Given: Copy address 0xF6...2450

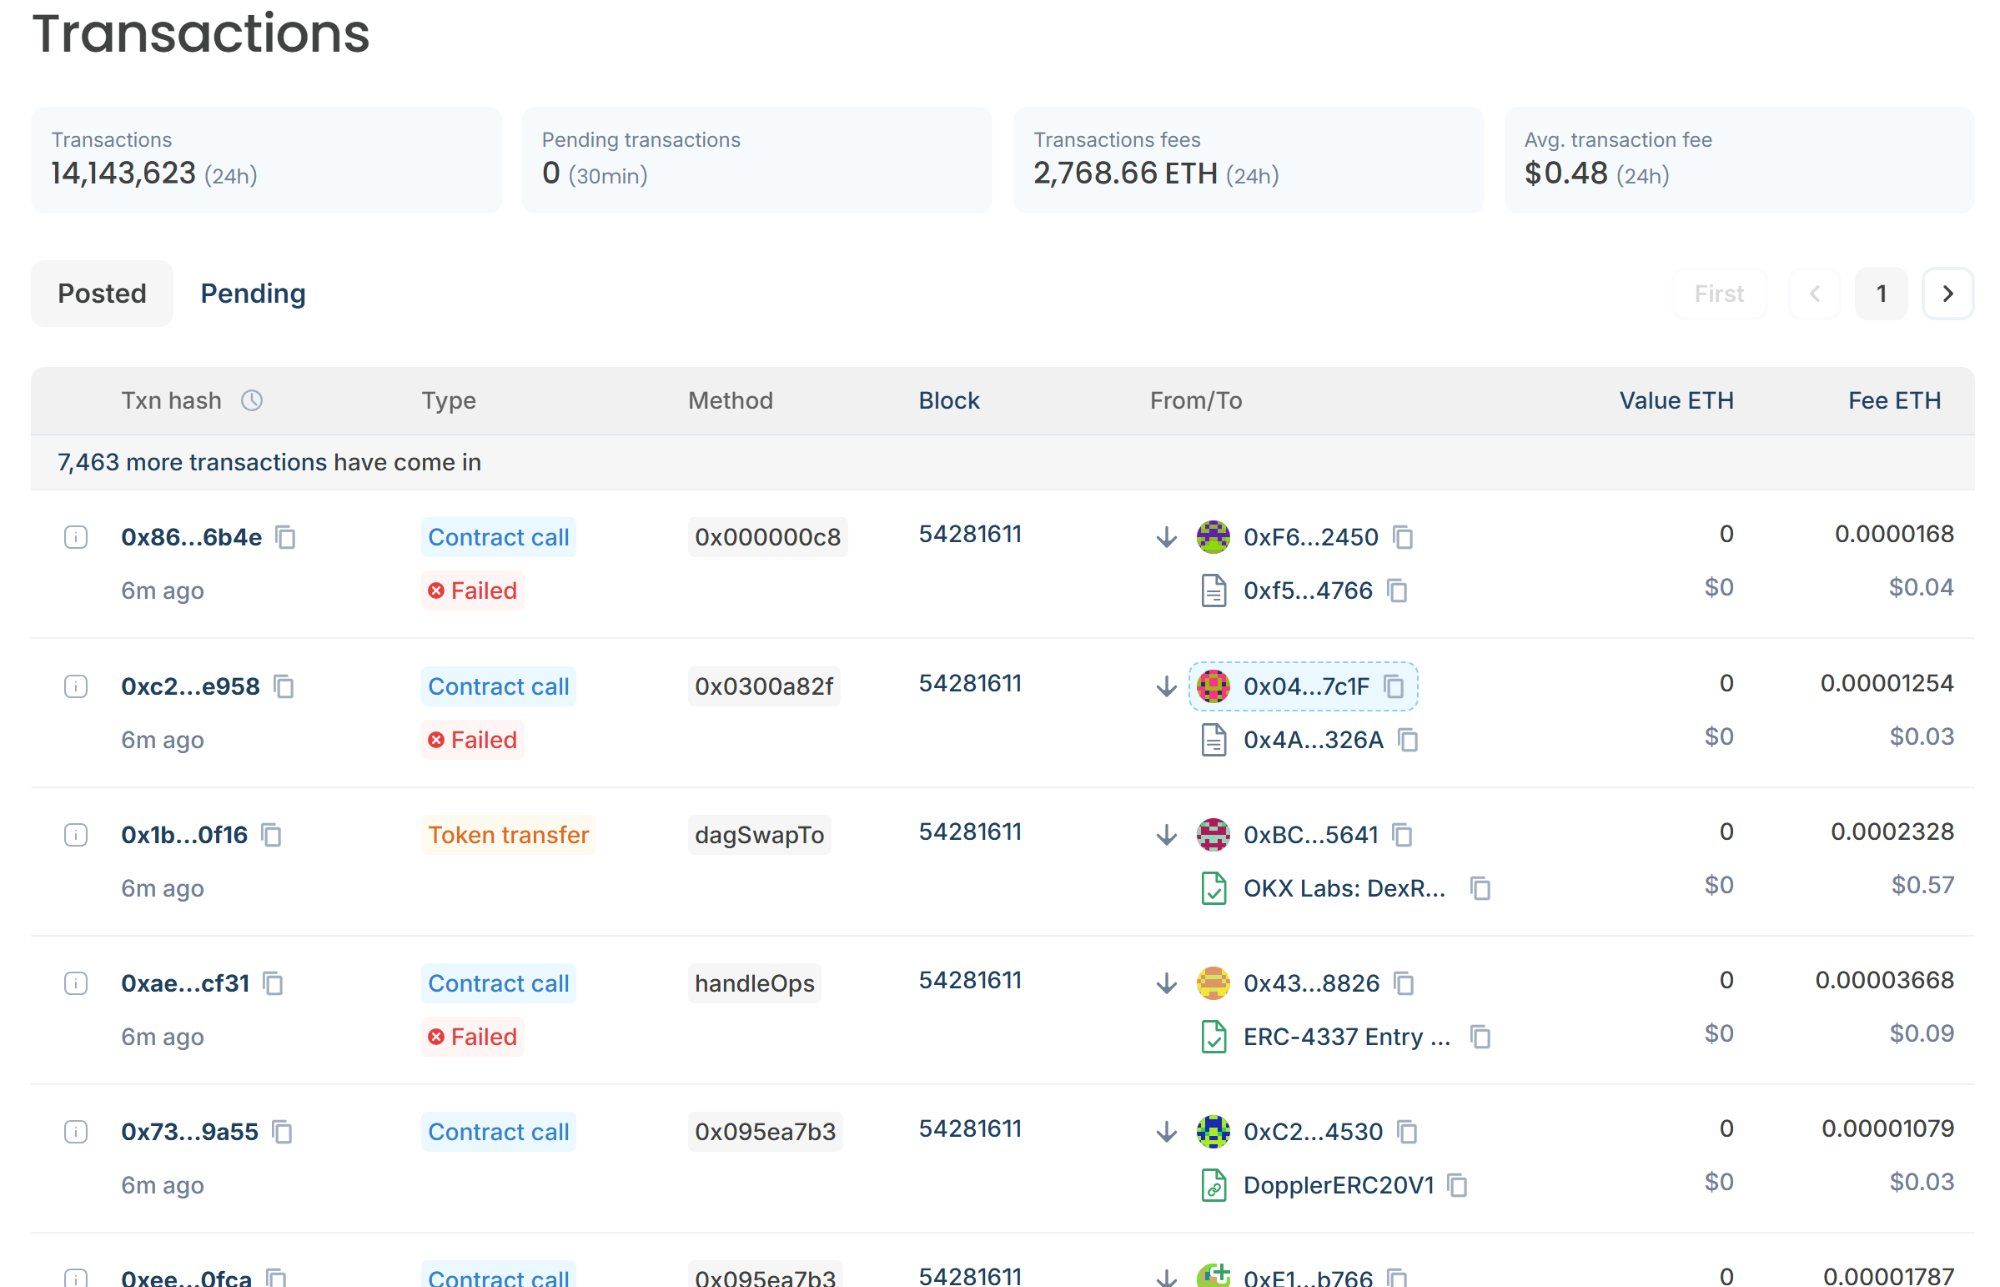Looking at the screenshot, I should click(1403, 538).
